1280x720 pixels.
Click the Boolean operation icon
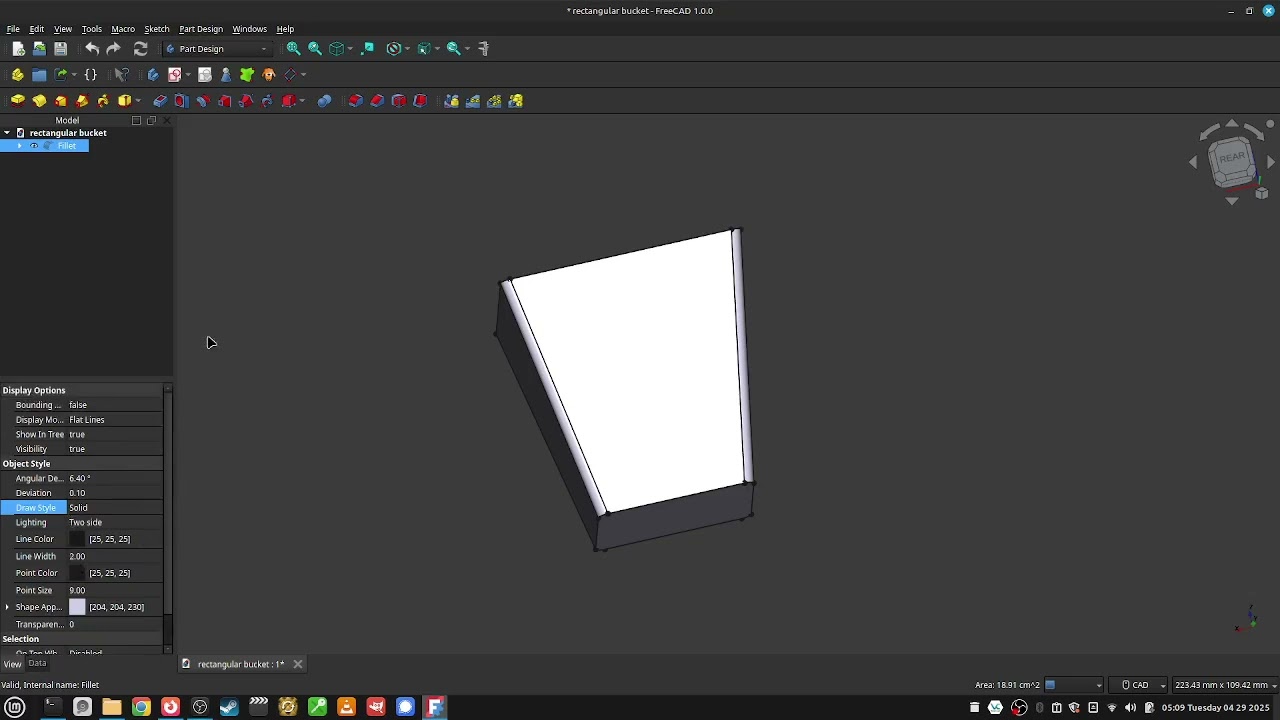coord(324,100)
